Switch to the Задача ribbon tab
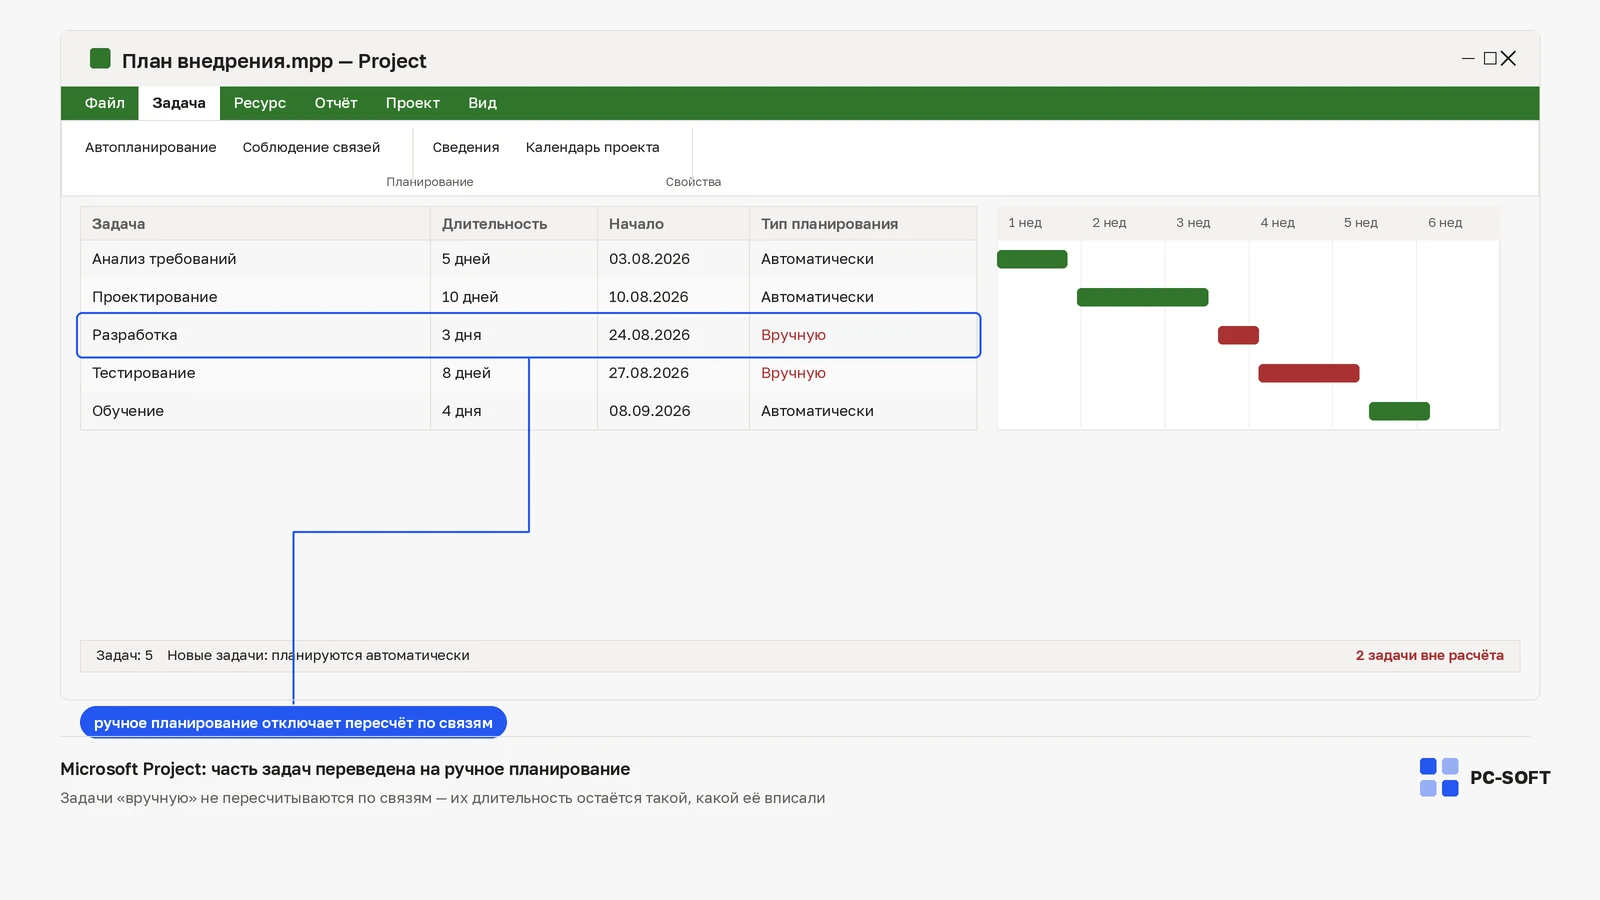Viewport: 1600px width, 900px height. click(179, 103)
